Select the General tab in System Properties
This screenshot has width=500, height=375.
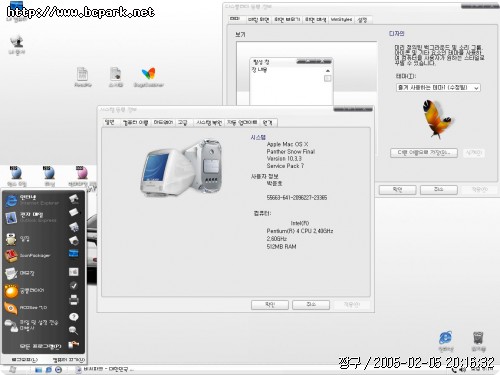[x=110, y=122]
